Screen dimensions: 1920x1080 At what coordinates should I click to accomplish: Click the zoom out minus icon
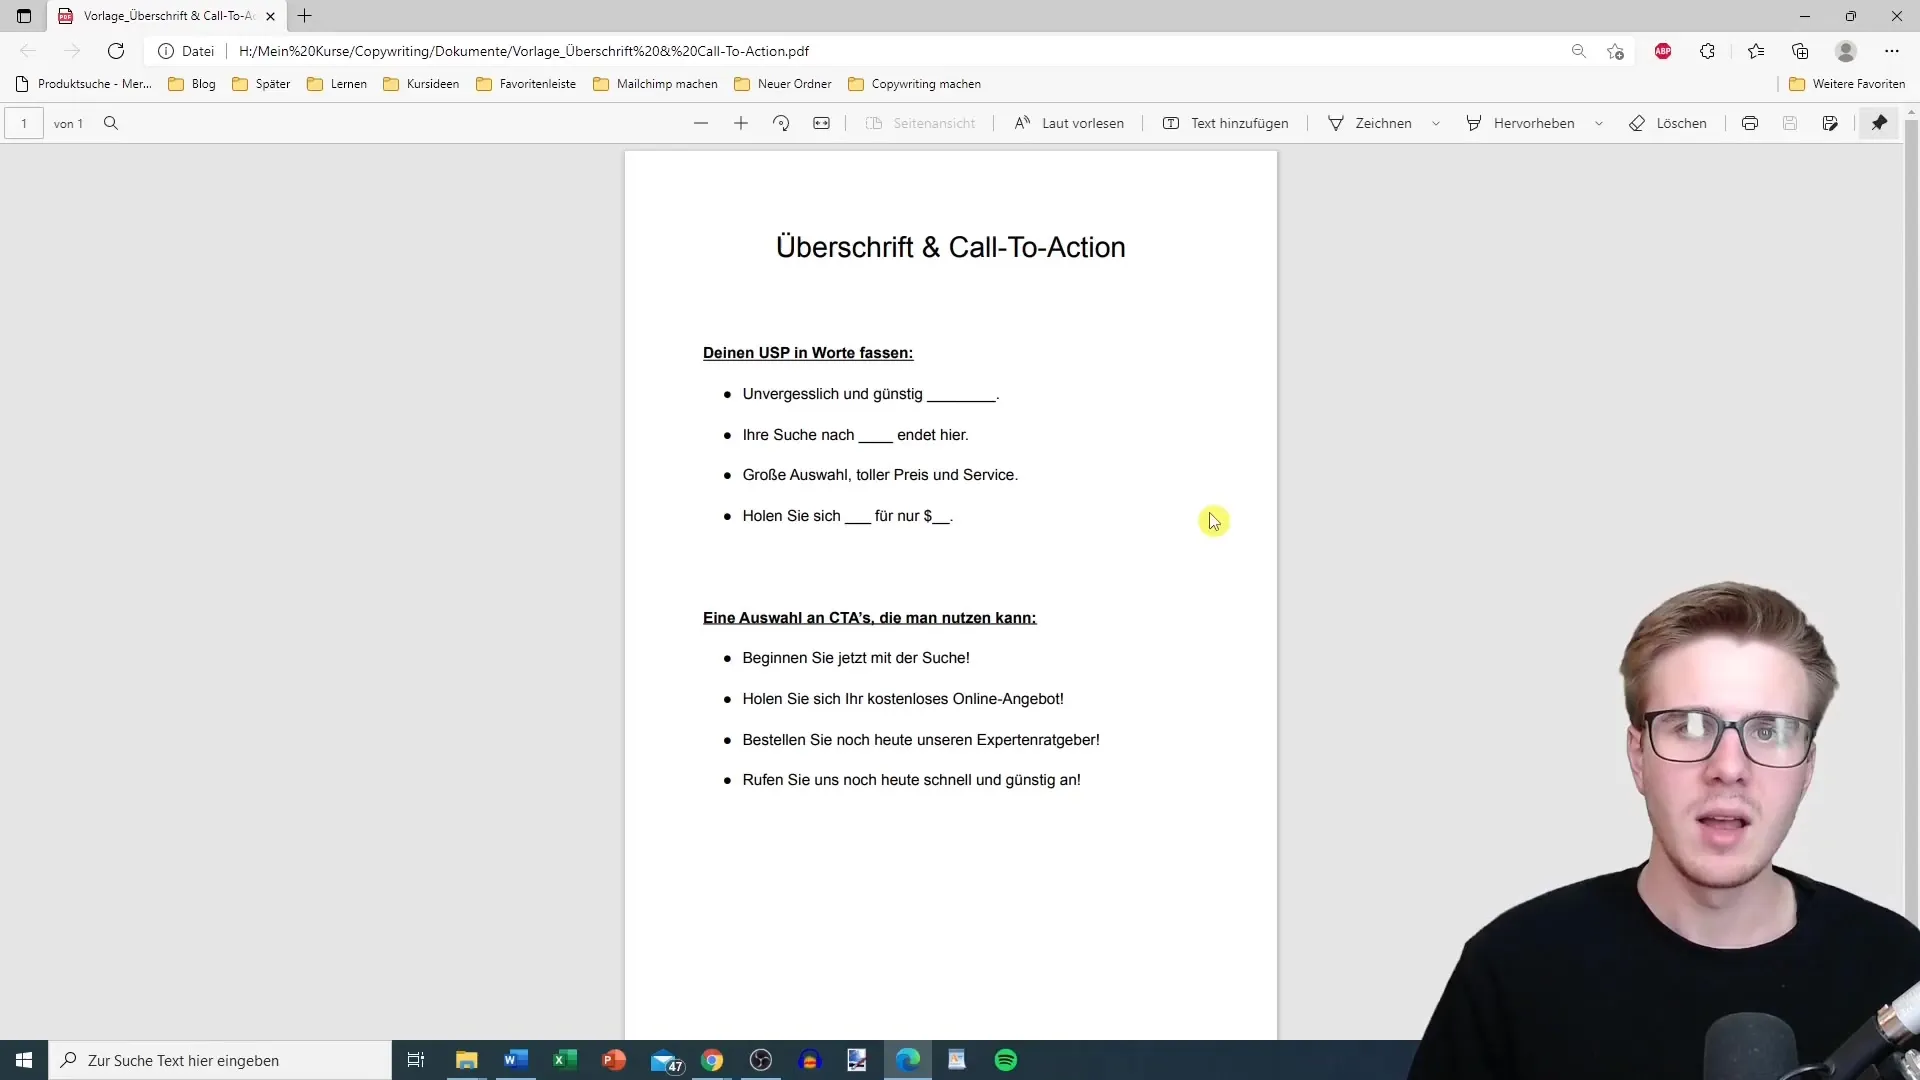click(x=700, y=123)
